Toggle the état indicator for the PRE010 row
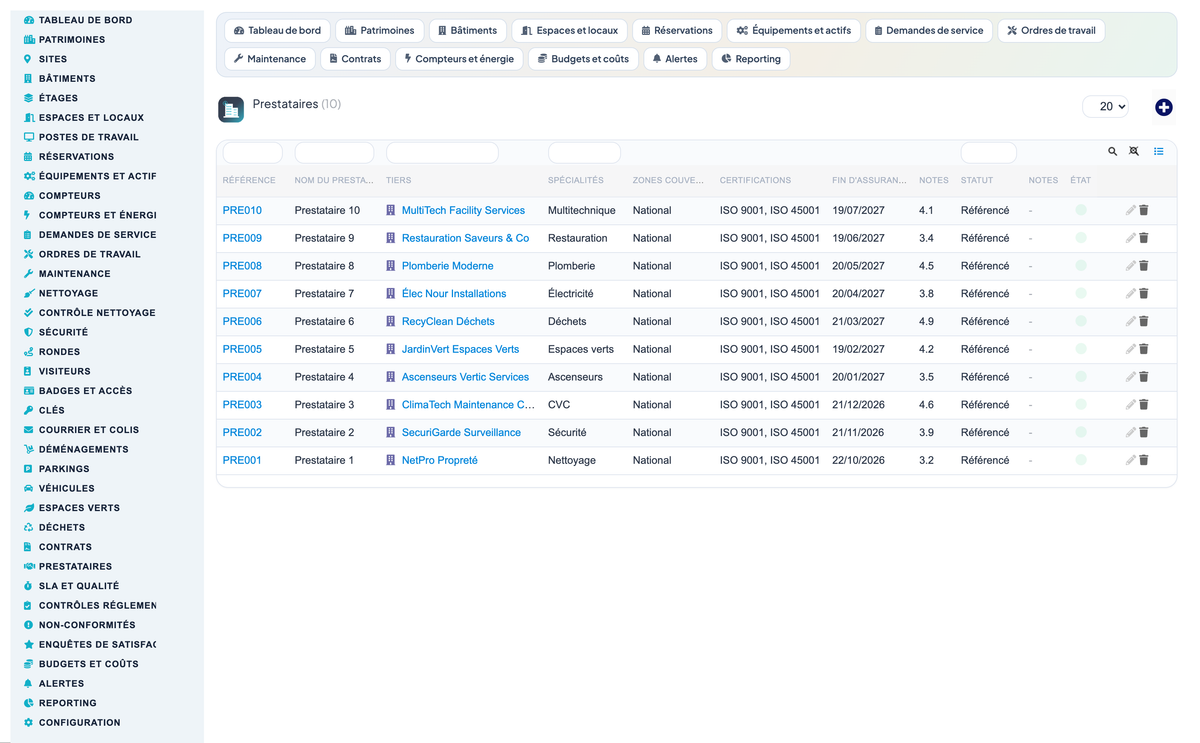This screenshot has height=743, width=1200. click(x=1080, y=211)
